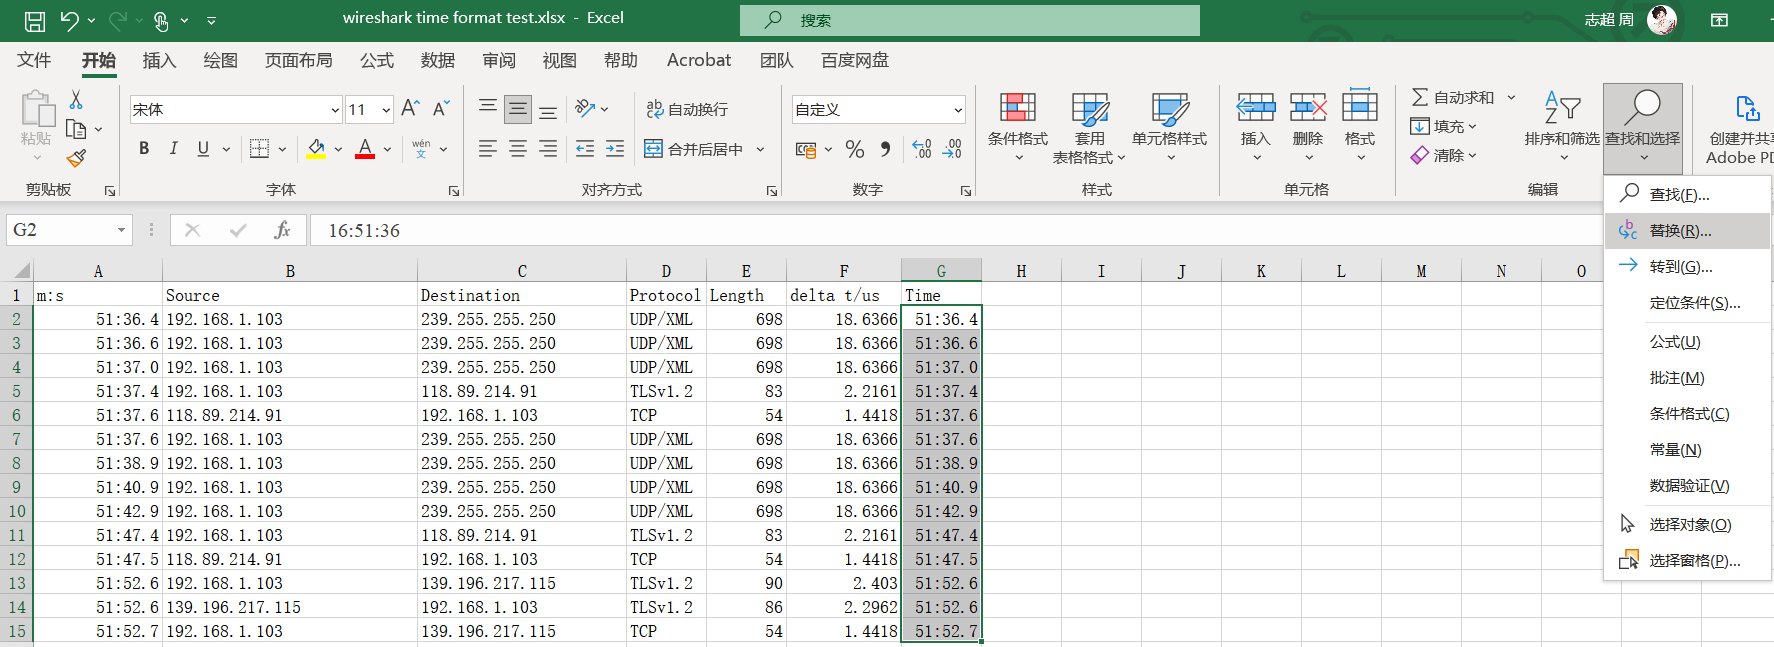Open Cell Styles (单元格样式)

coord(1169,128)
